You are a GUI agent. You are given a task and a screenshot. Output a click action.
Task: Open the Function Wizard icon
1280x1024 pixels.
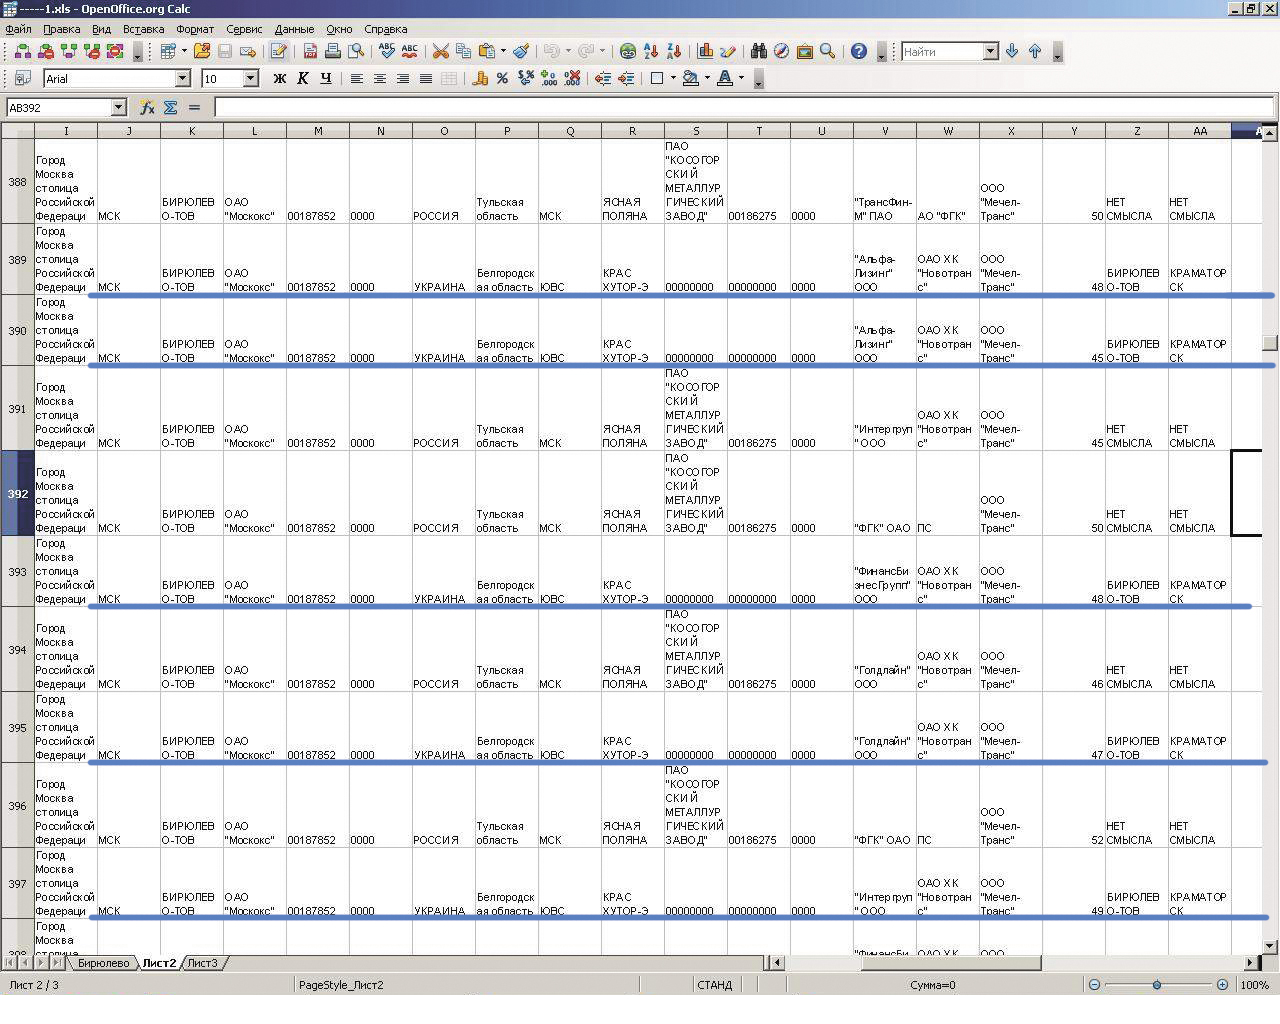(147, 107)
